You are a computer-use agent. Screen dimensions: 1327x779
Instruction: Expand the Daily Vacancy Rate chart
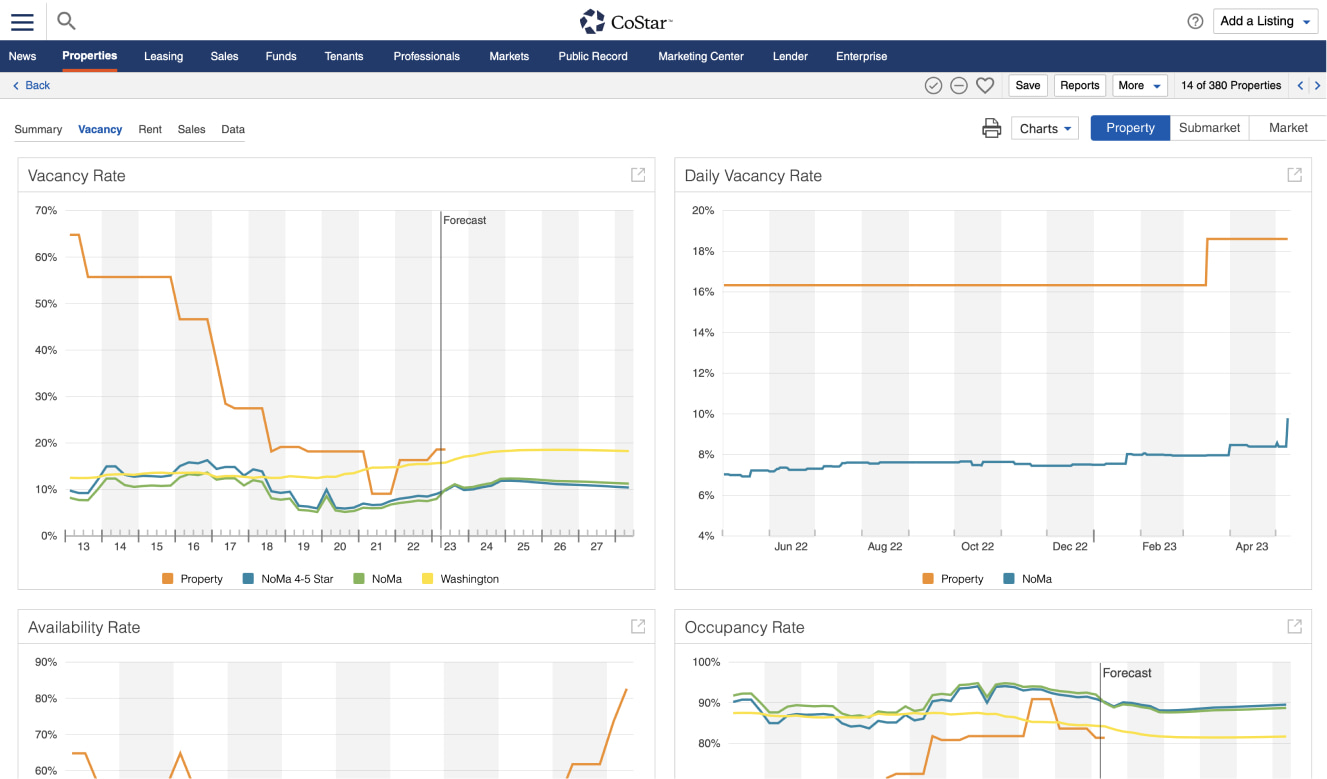tap(1294, 175)
